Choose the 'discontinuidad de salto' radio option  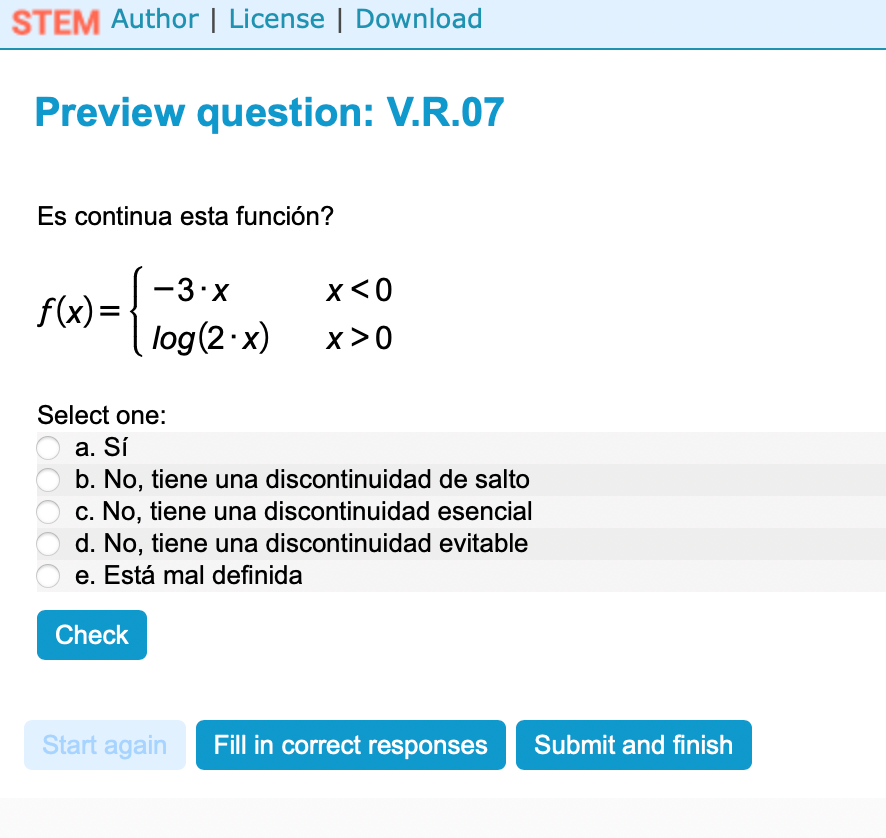pos(48,480)
